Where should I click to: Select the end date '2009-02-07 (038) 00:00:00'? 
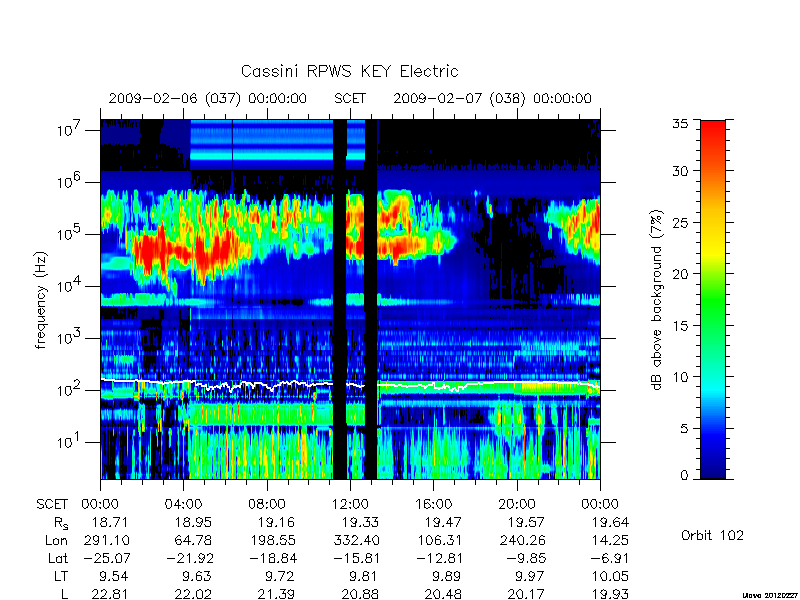492,98
